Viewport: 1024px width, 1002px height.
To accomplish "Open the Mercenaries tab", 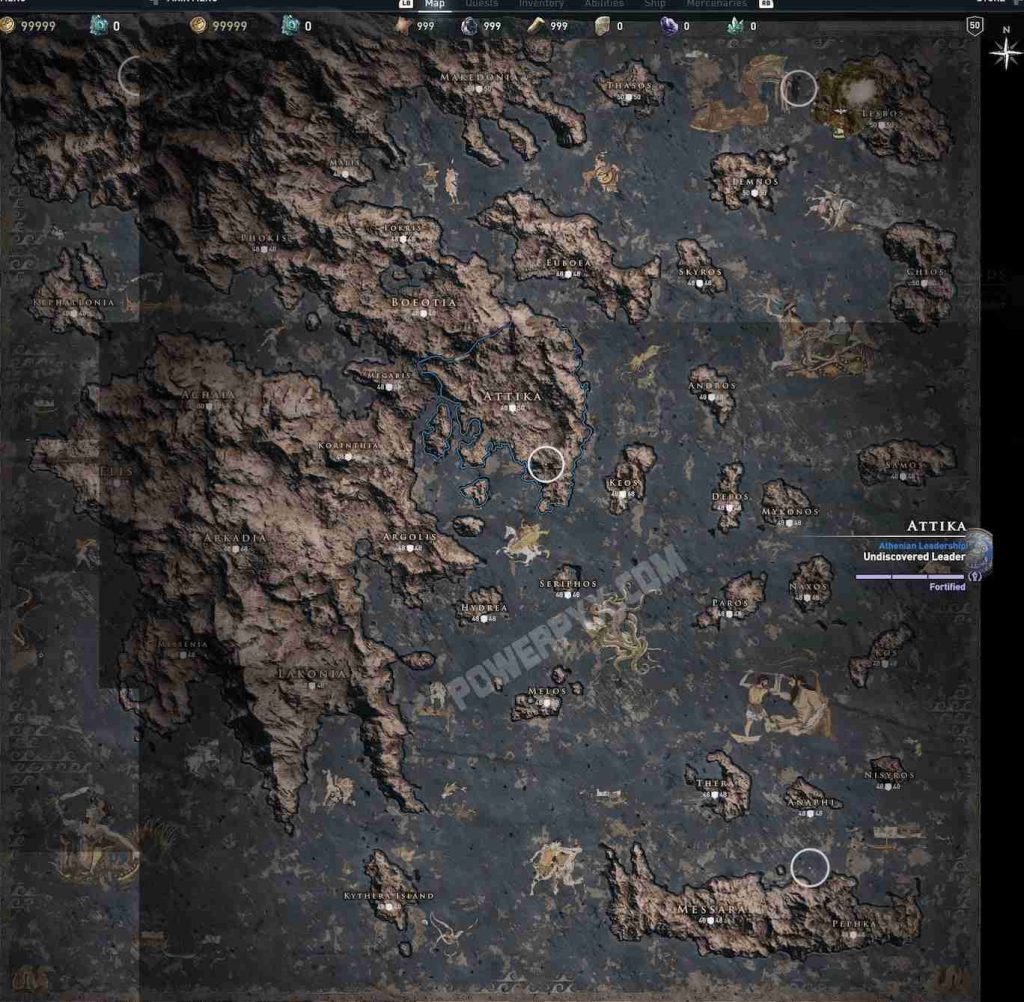I will (716, 4).
